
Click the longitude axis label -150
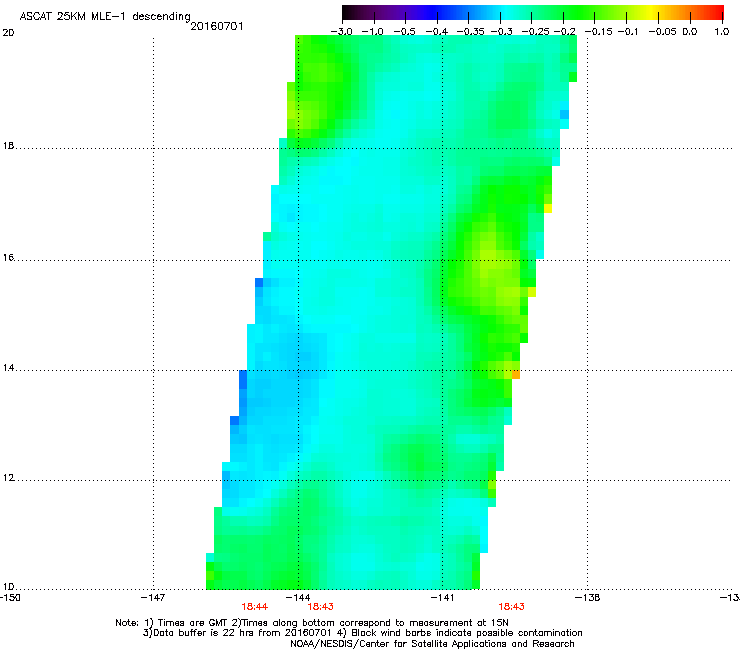[10, 598]
